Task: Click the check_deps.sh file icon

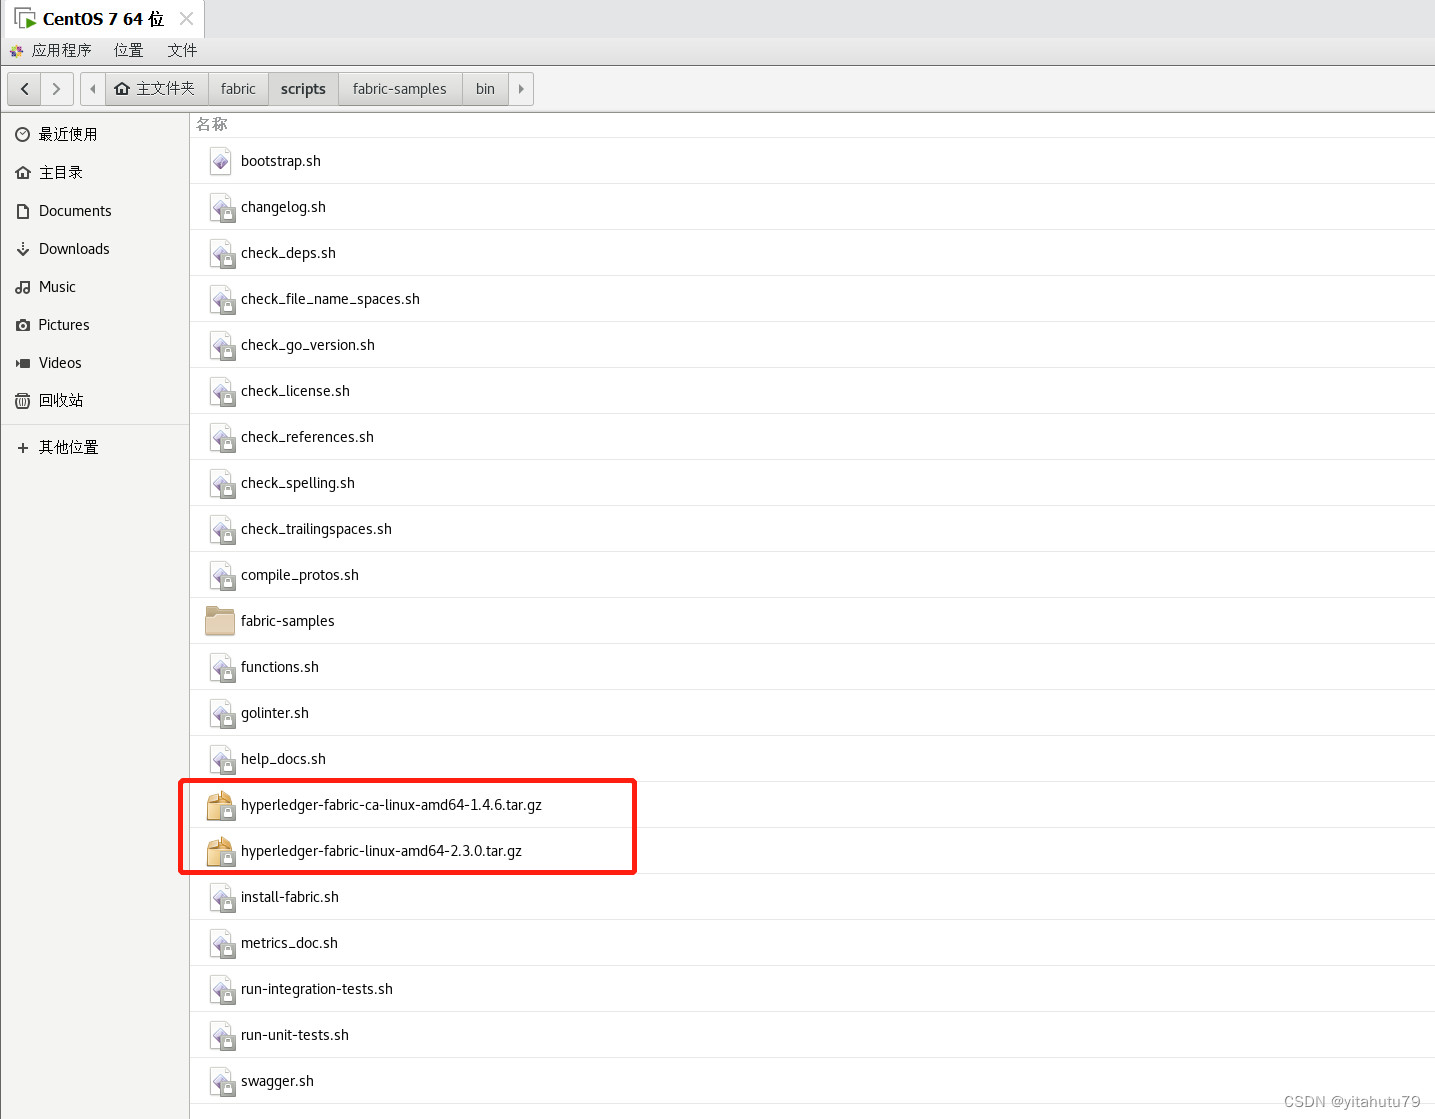Action: click(221, 253)
